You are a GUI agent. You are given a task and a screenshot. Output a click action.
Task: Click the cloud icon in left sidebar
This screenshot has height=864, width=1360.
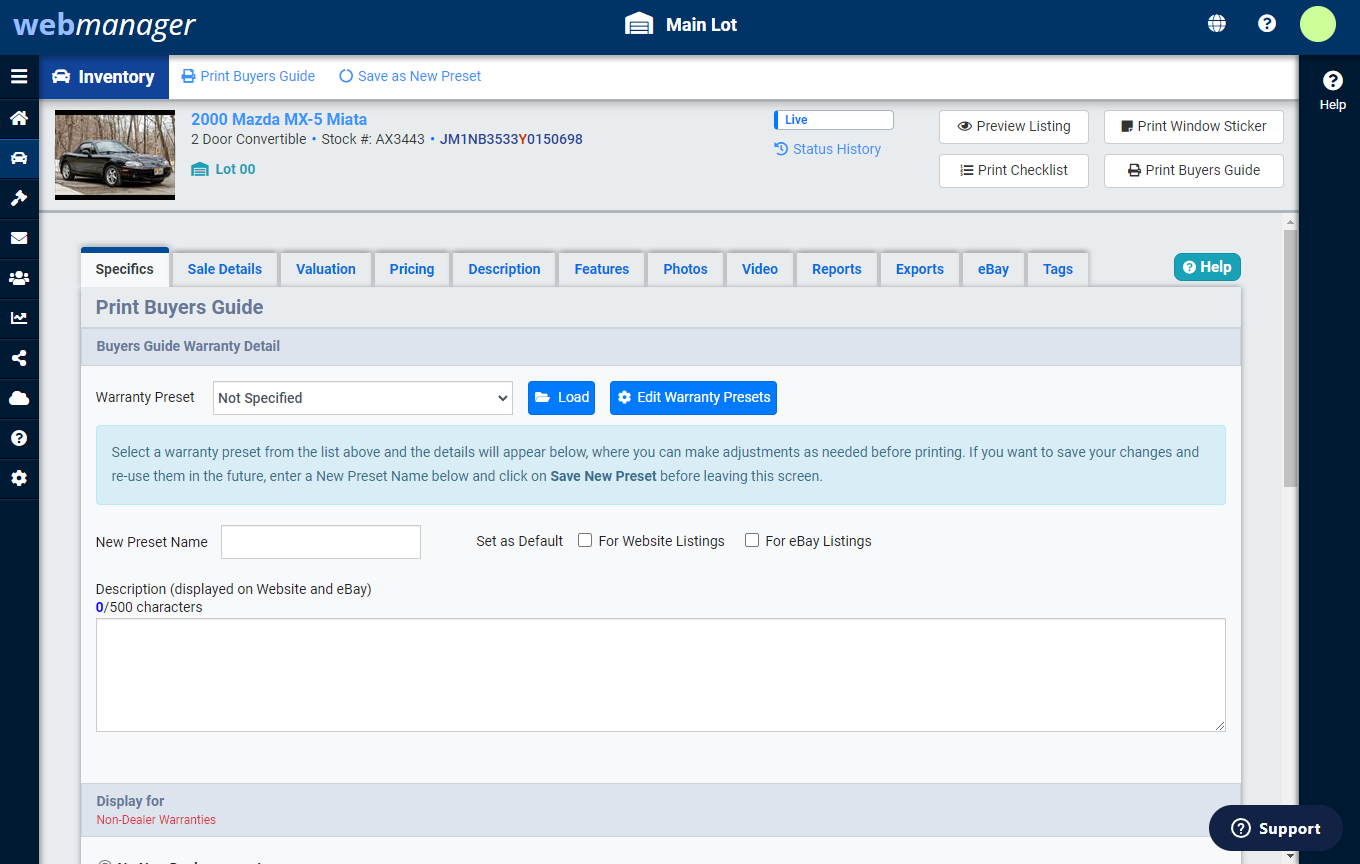click(x=19, y=398)
